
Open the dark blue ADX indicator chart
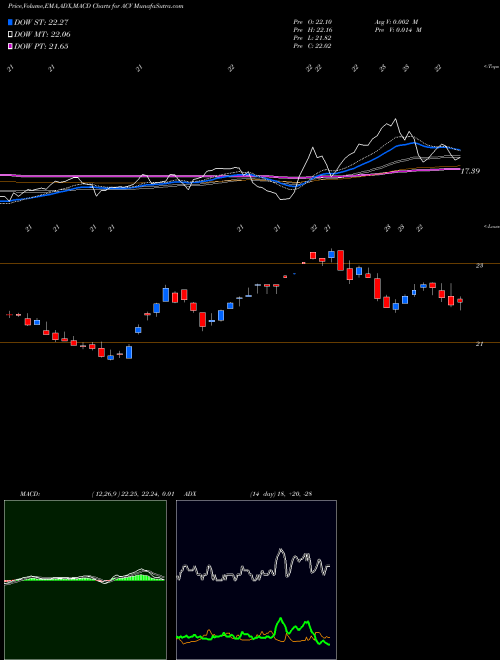(256, 580)
